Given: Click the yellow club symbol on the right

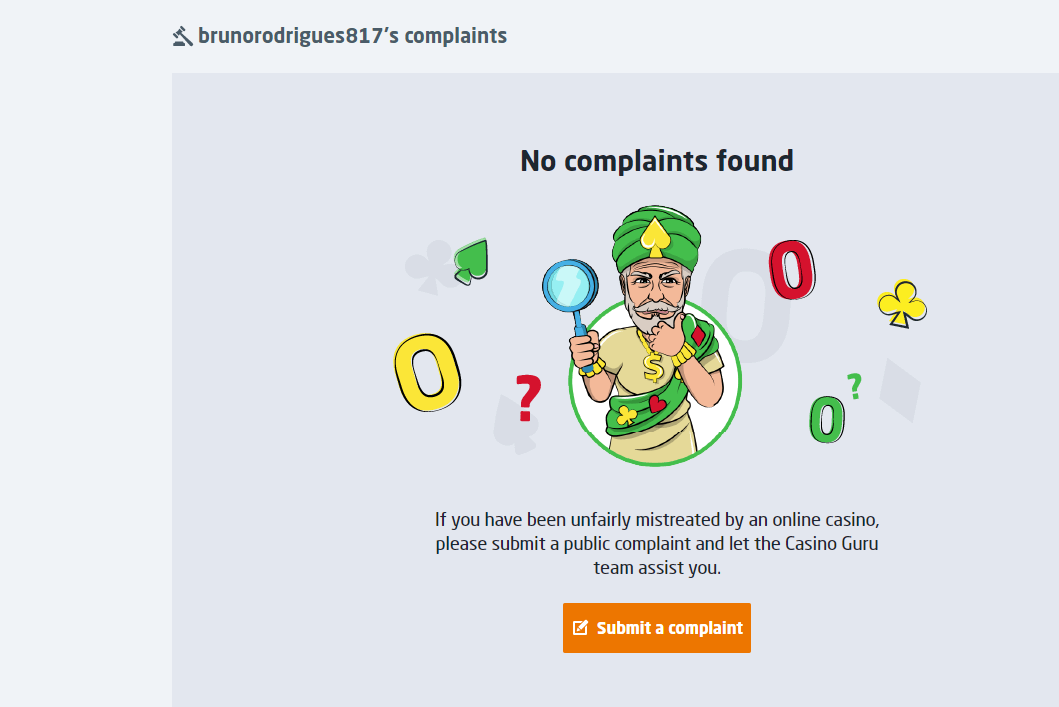Looking at the screenshot, I should point(902,304).
